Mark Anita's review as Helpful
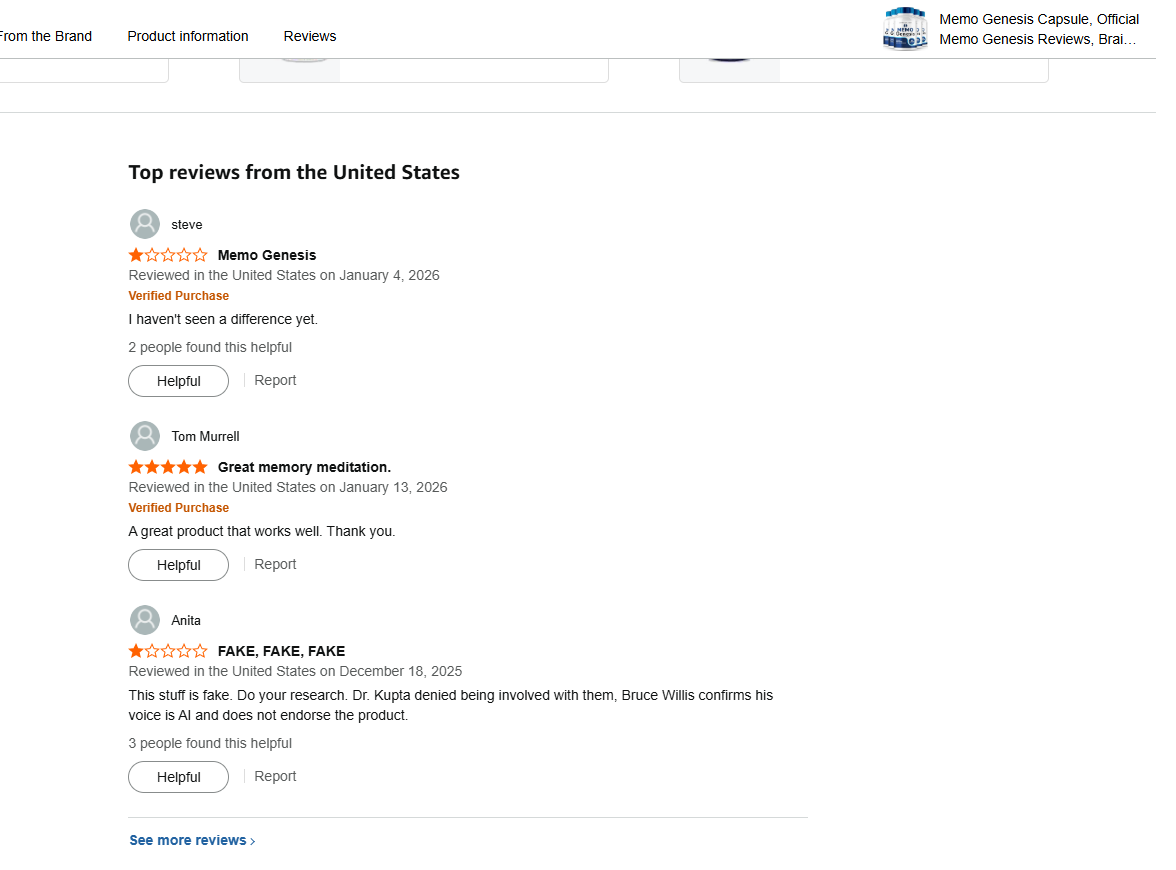Viewport: 1176px width, 870px height. pos(178,777)
